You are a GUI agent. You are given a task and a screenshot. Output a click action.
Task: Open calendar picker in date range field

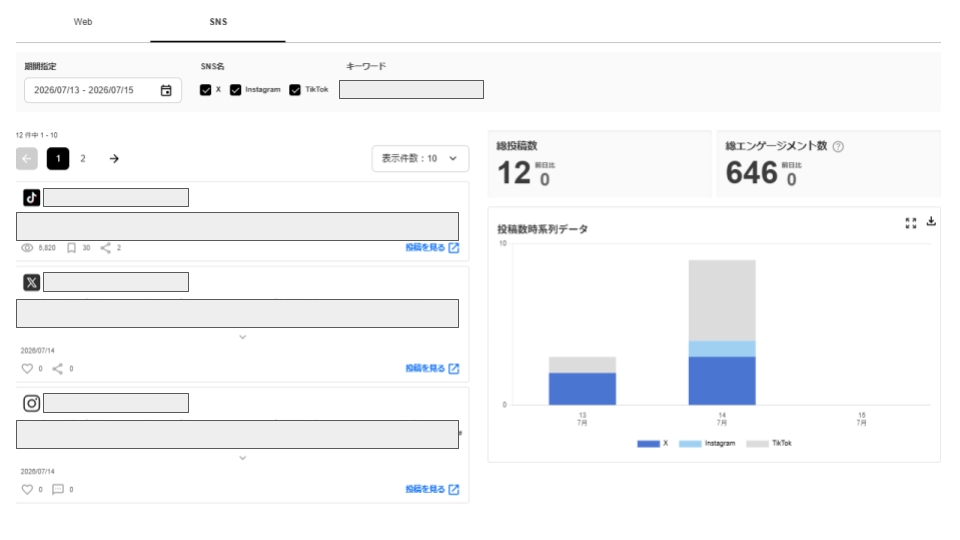pyautogui.click(x=166, y=90)
